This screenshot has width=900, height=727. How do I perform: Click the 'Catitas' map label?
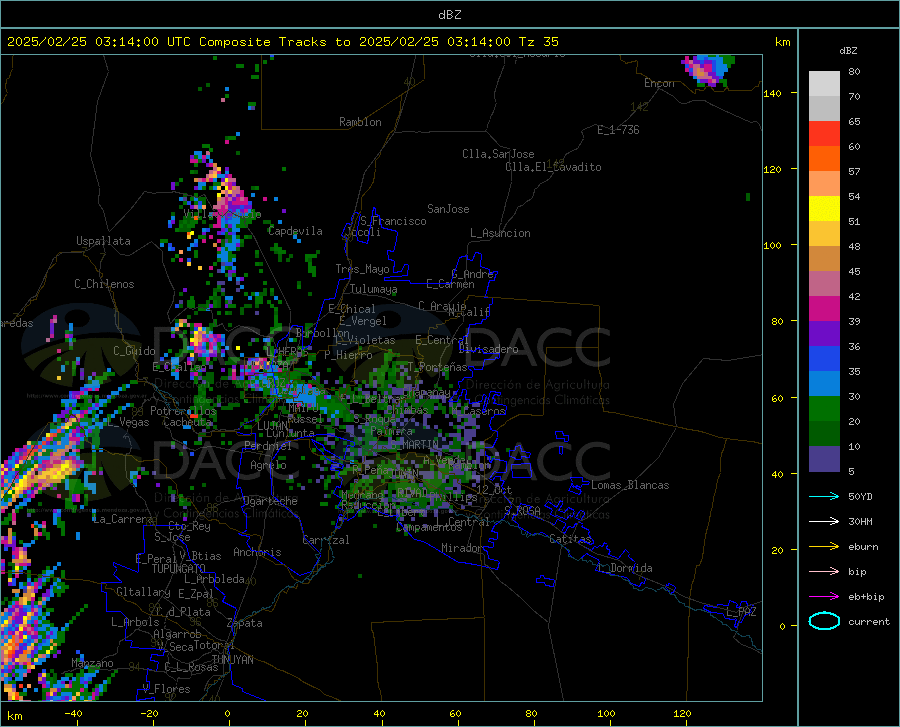coord(570,539)
